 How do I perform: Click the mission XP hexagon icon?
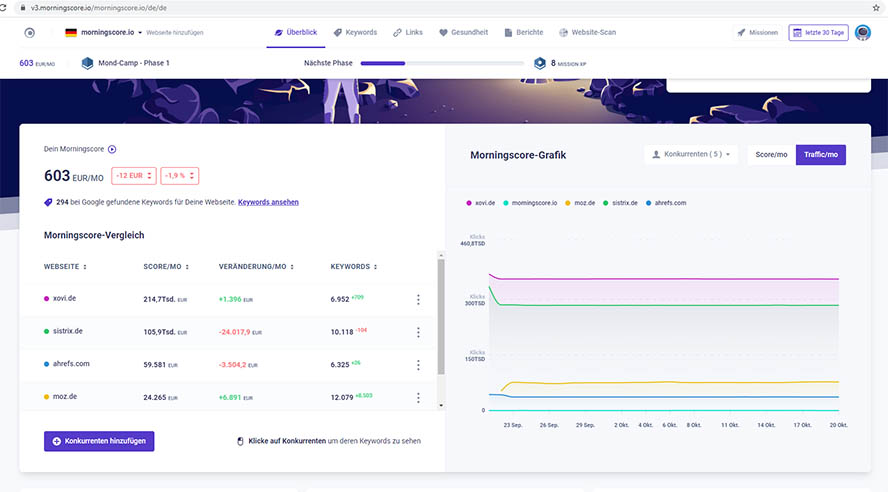[540, 63]
